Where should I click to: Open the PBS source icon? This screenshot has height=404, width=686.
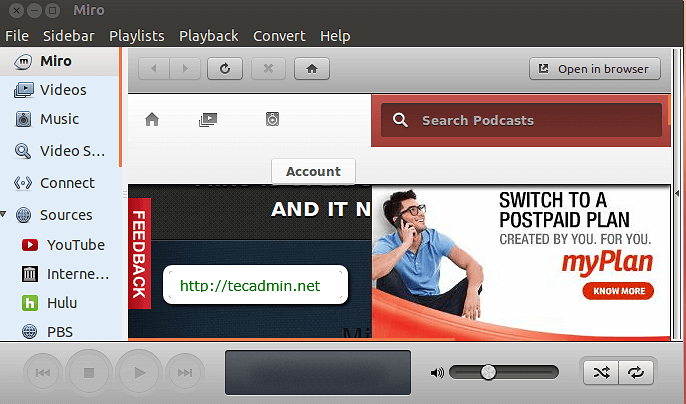coord(29,331)
